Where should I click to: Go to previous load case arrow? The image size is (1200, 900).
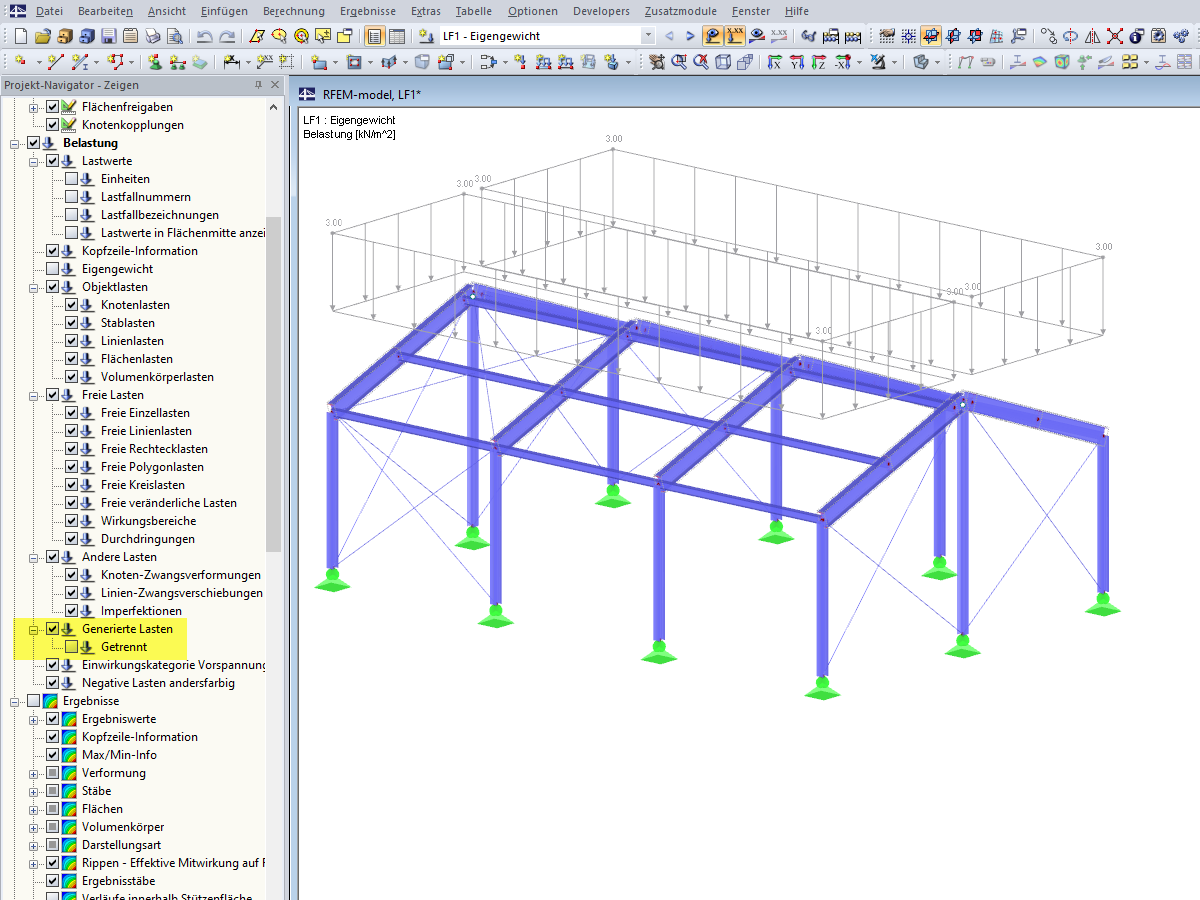pos(670,36)
